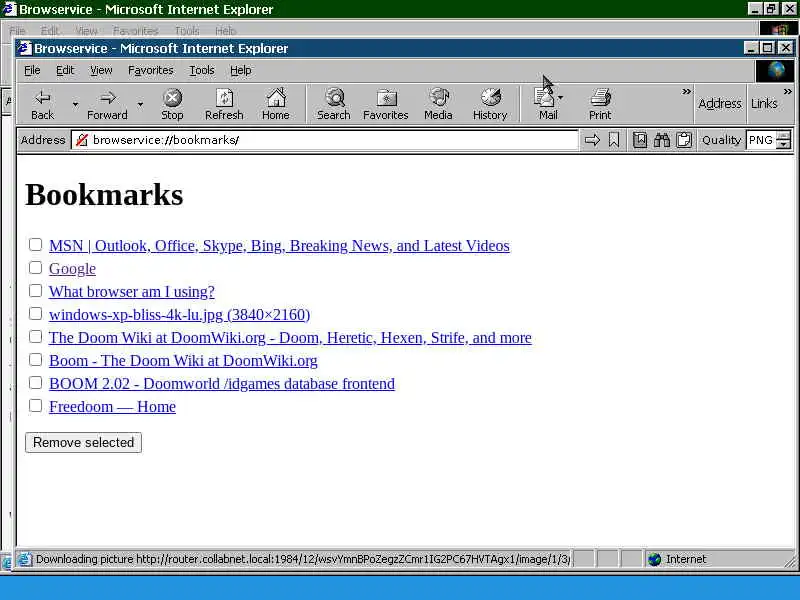Click the background window title bar IE icon
Screen dimensions: 800x600
tap(9, 9)
